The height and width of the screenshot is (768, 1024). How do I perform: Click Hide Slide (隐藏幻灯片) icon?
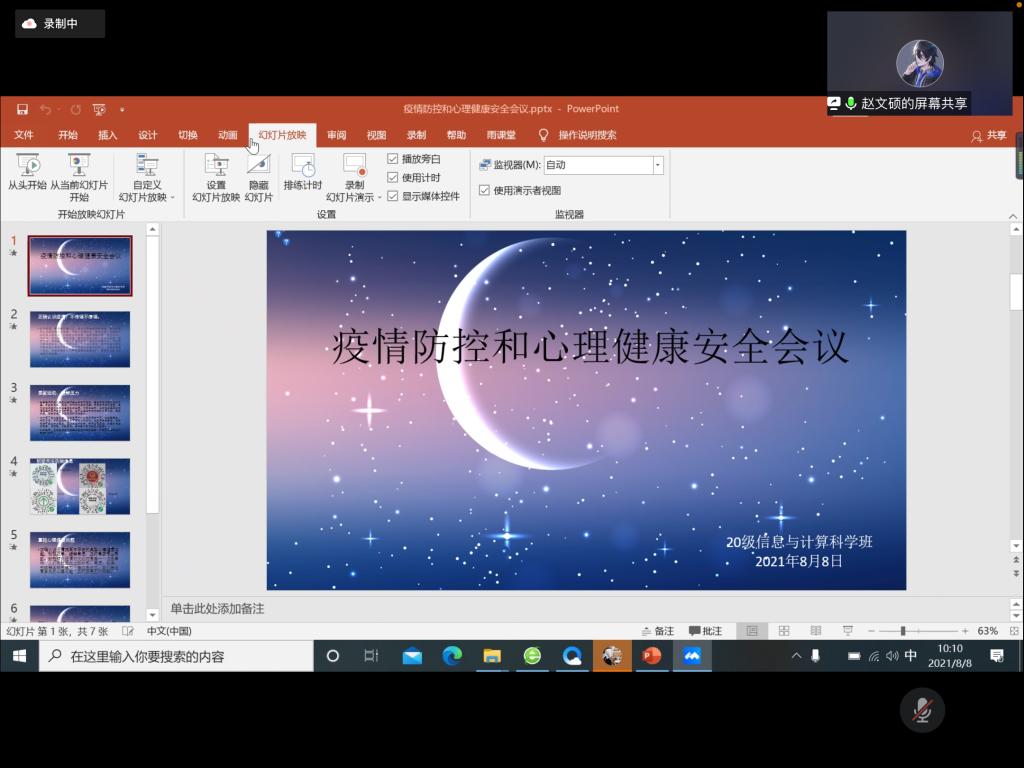point(258,166)
